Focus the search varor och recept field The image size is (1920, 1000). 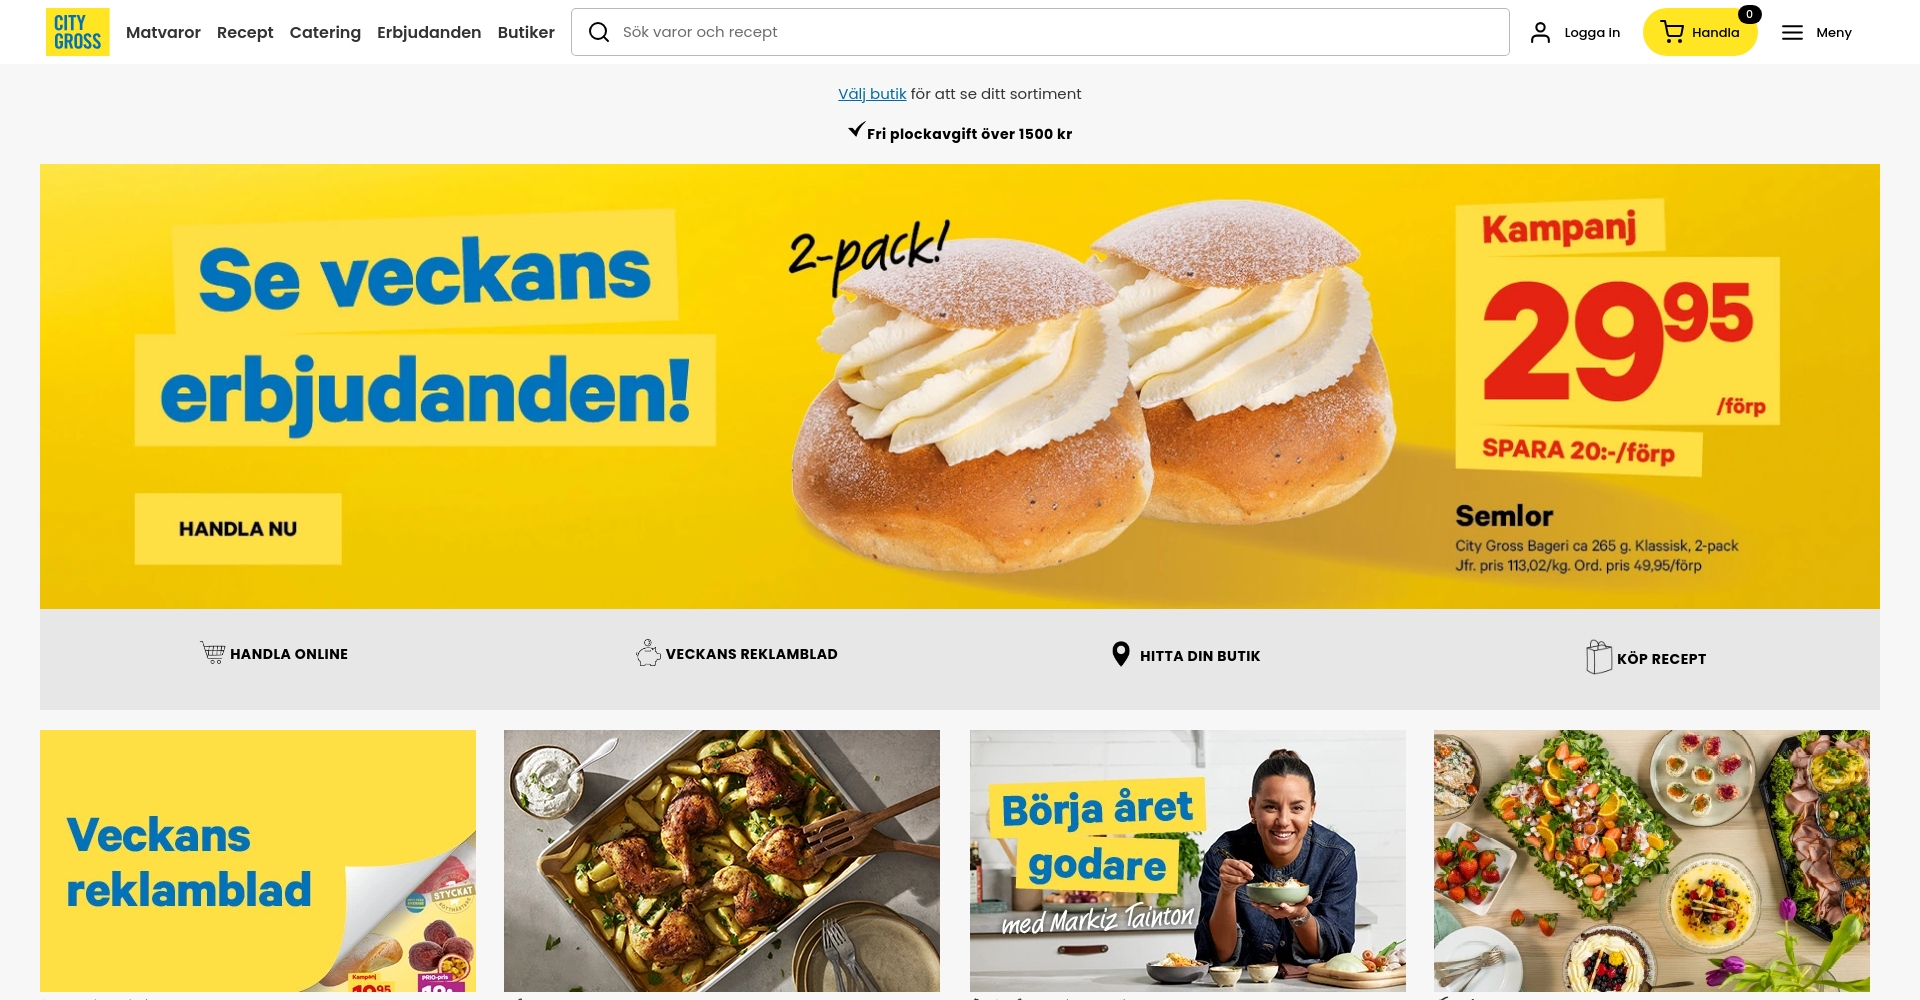point(1040,32)
